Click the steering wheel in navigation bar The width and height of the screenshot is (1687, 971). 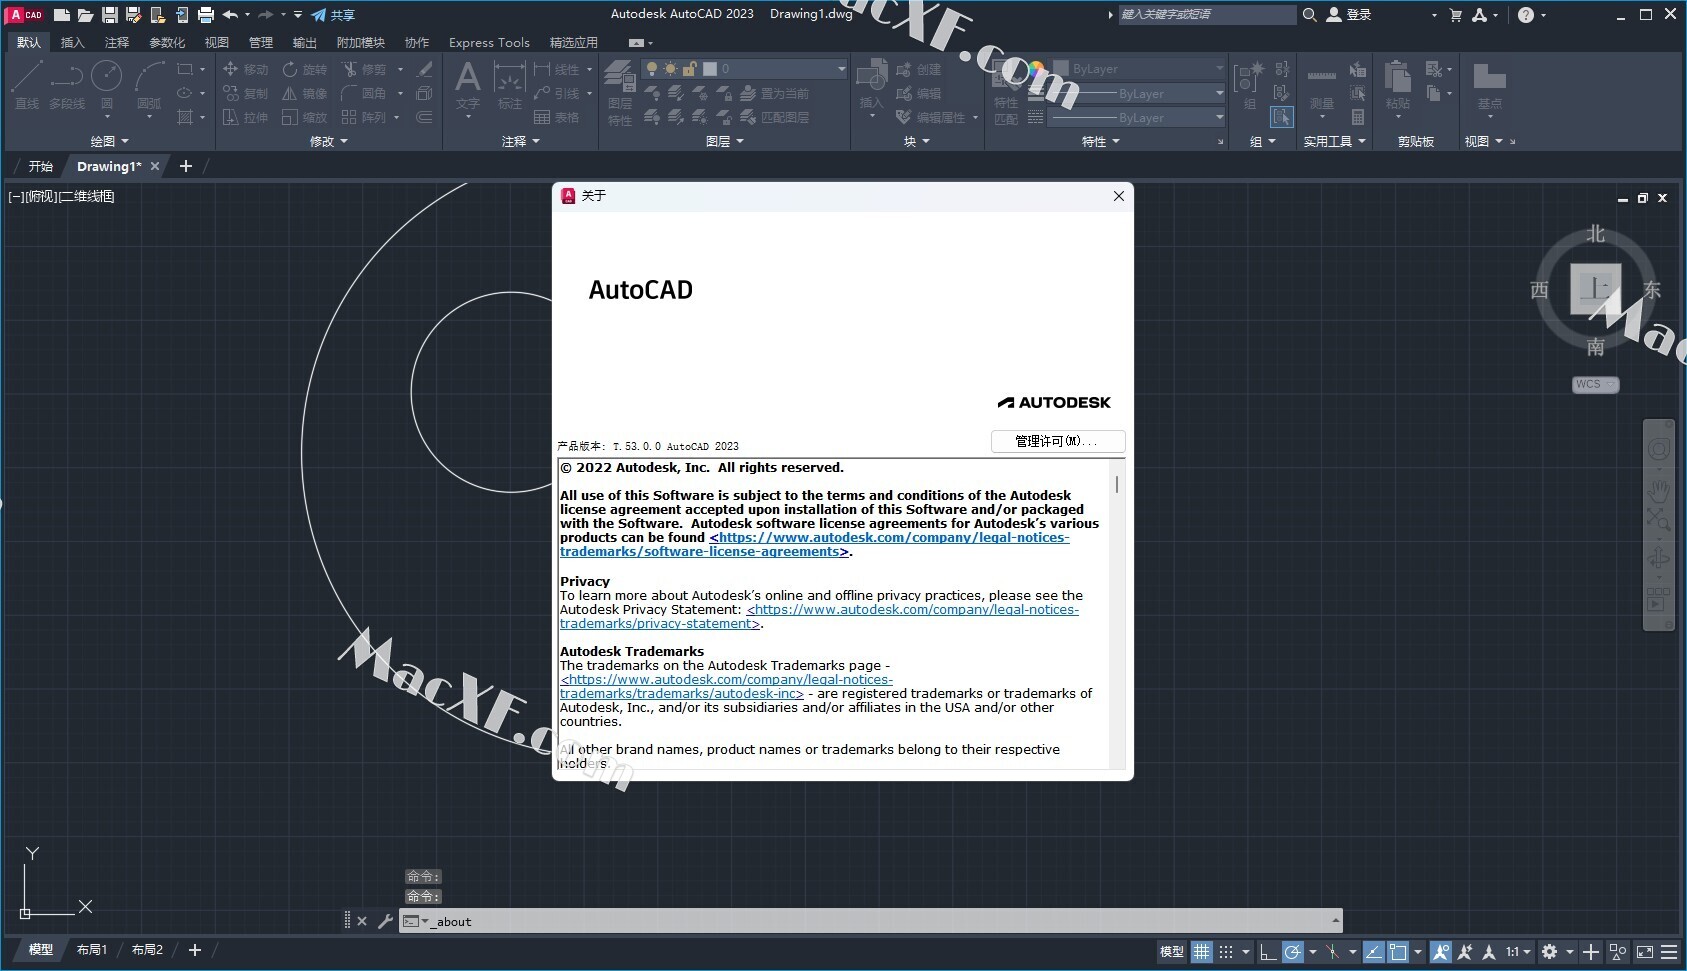click(x=1659, y=450)
